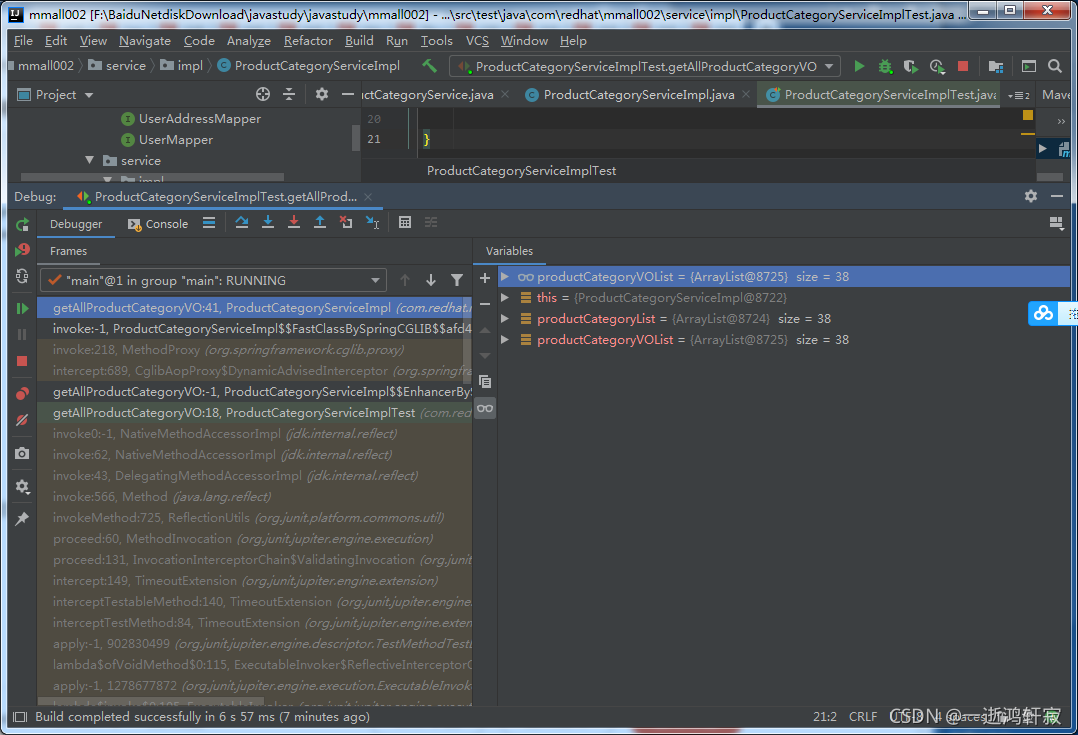
Task: Click the Build project hammer icon
Action: pyautogui.click(x=430, y=66)
